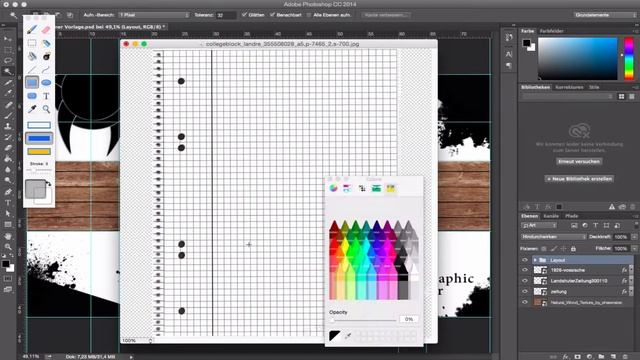Viewport: 640px width, 360px height.
Task: Select the rounded rectangle shape tool
Action: click(x=32, y=96)
